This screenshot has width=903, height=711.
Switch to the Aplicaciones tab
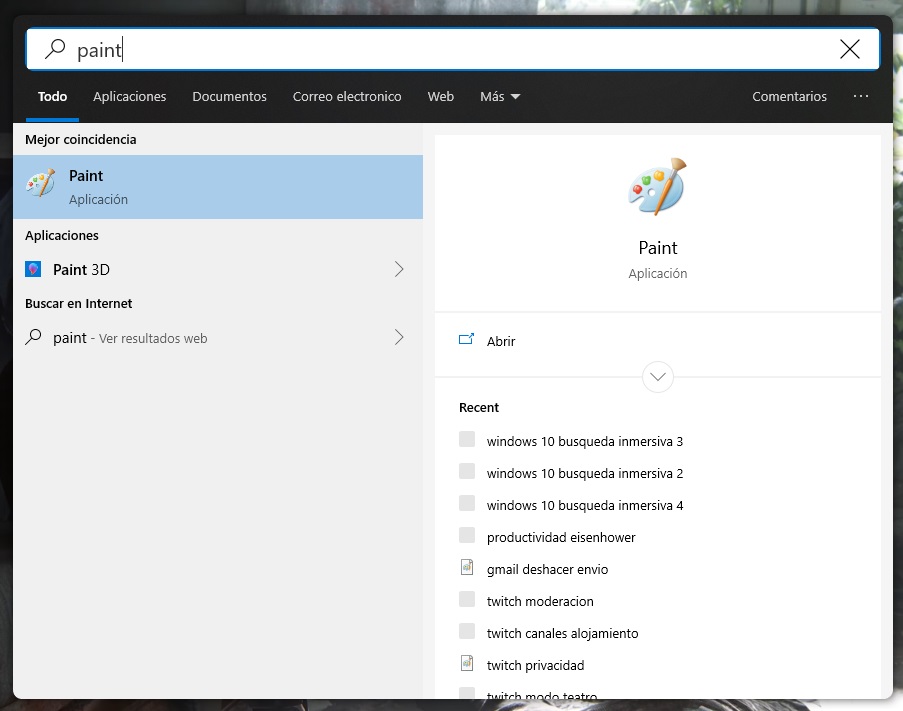[x=130, y=97]
